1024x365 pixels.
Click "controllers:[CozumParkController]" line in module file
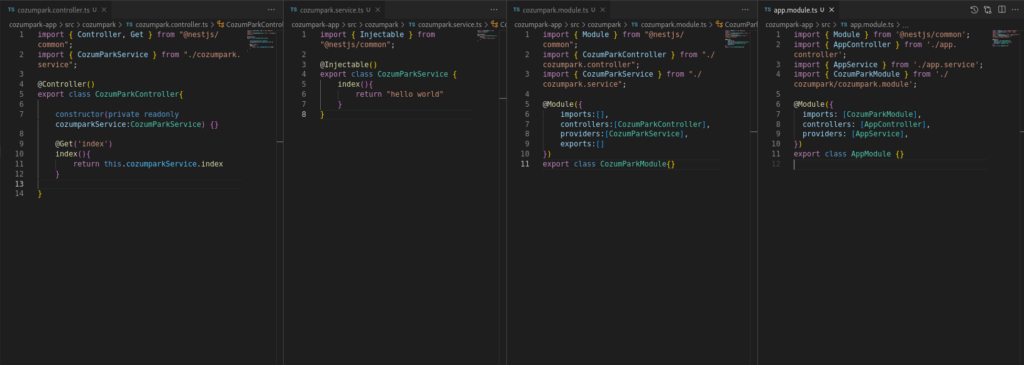(635, 124)
